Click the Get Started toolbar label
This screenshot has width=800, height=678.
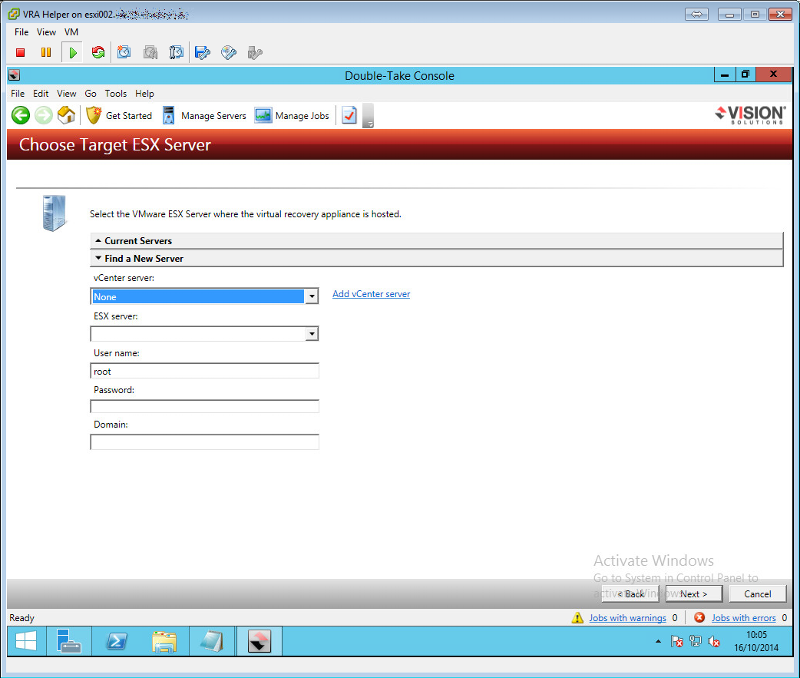point(129,116)
